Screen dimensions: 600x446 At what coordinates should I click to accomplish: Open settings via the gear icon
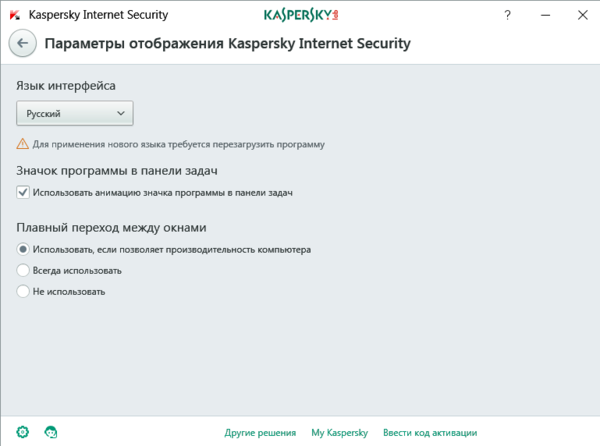(x=23, y=432)
